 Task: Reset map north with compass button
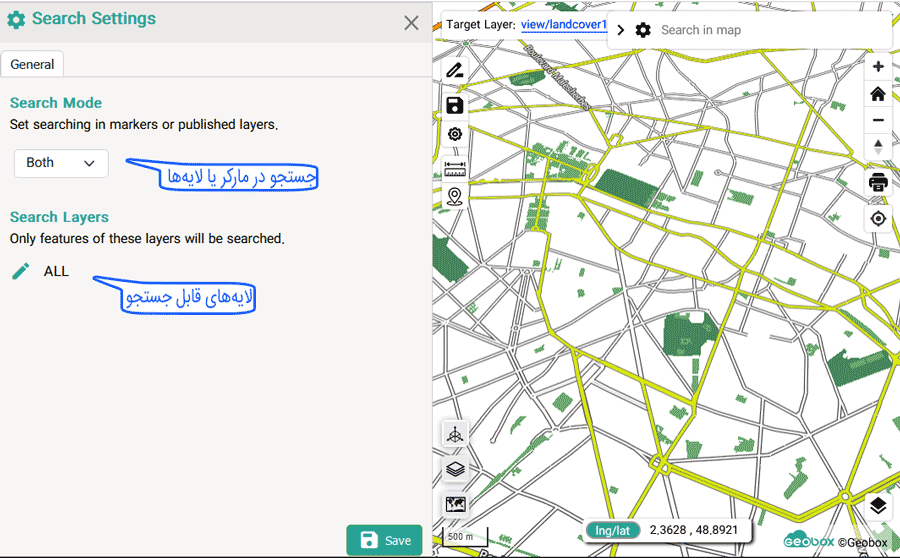[x=878, y=146]
